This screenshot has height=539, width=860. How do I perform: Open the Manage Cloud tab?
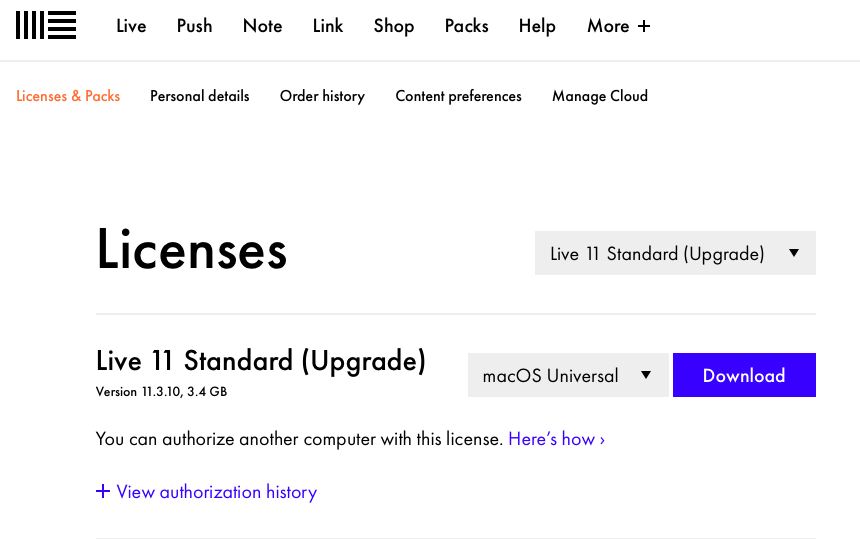click(600, 96)
